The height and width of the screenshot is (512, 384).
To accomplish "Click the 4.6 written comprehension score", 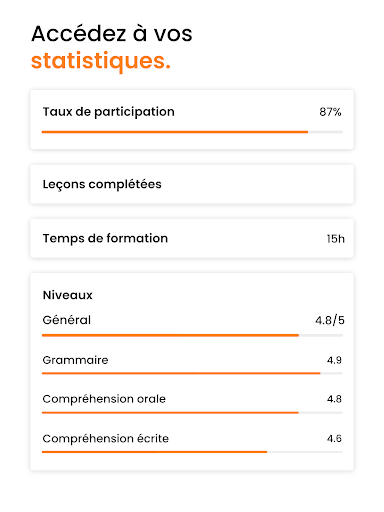I will [334, 438].
